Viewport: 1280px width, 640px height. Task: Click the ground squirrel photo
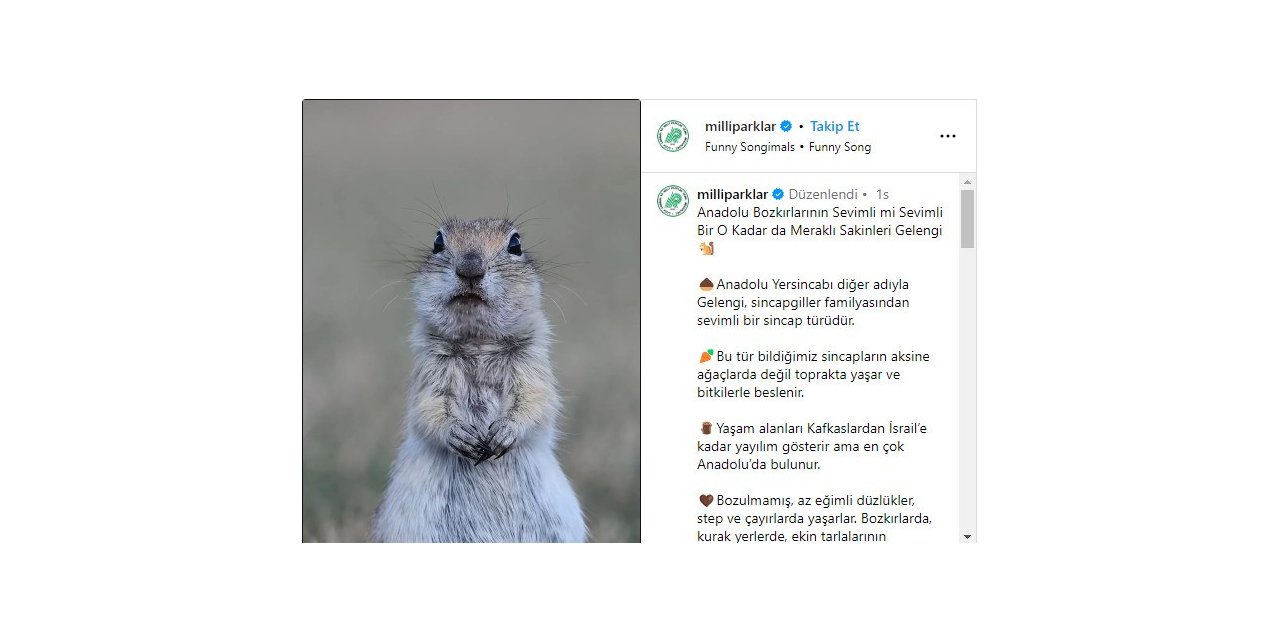(x=471, y=321)
